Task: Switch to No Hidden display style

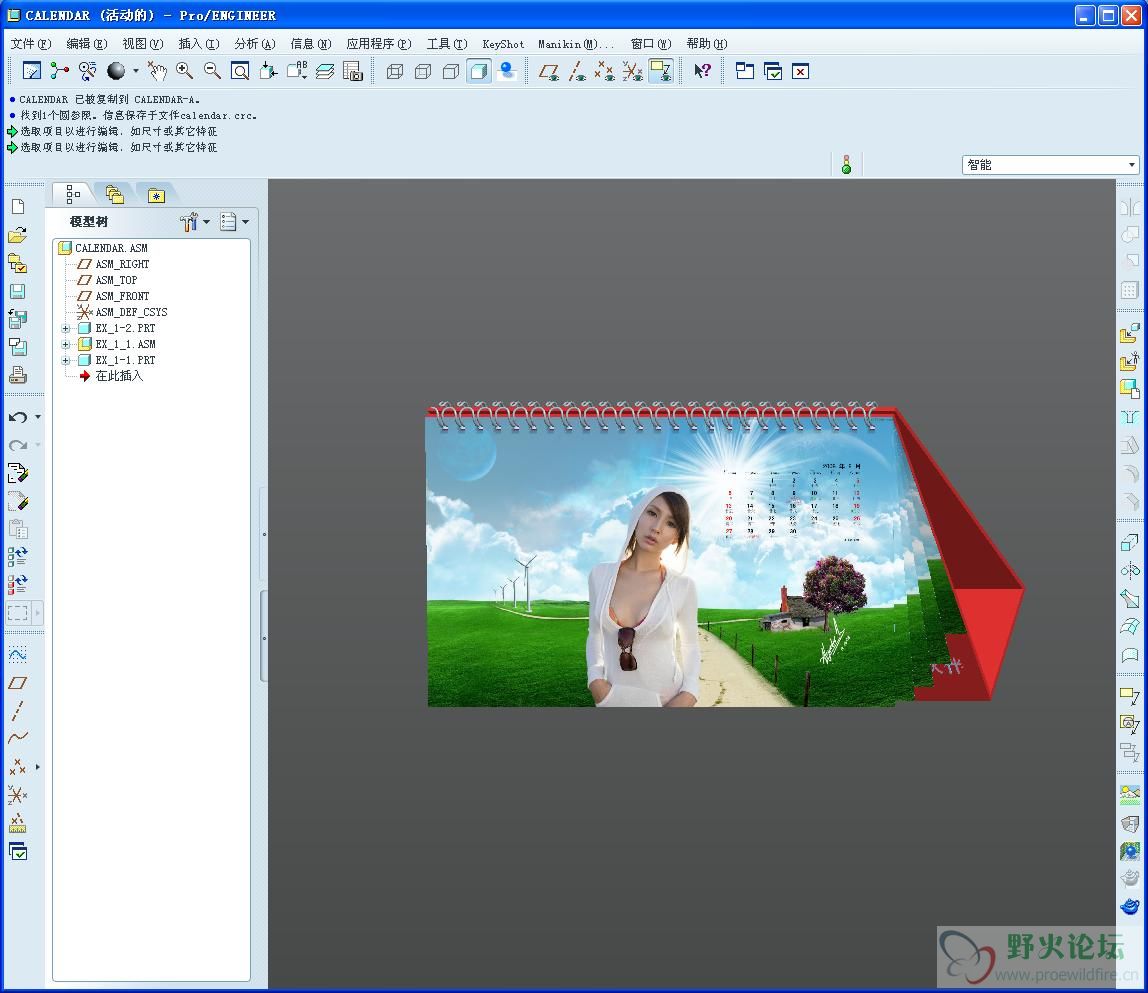Action: 451,71
